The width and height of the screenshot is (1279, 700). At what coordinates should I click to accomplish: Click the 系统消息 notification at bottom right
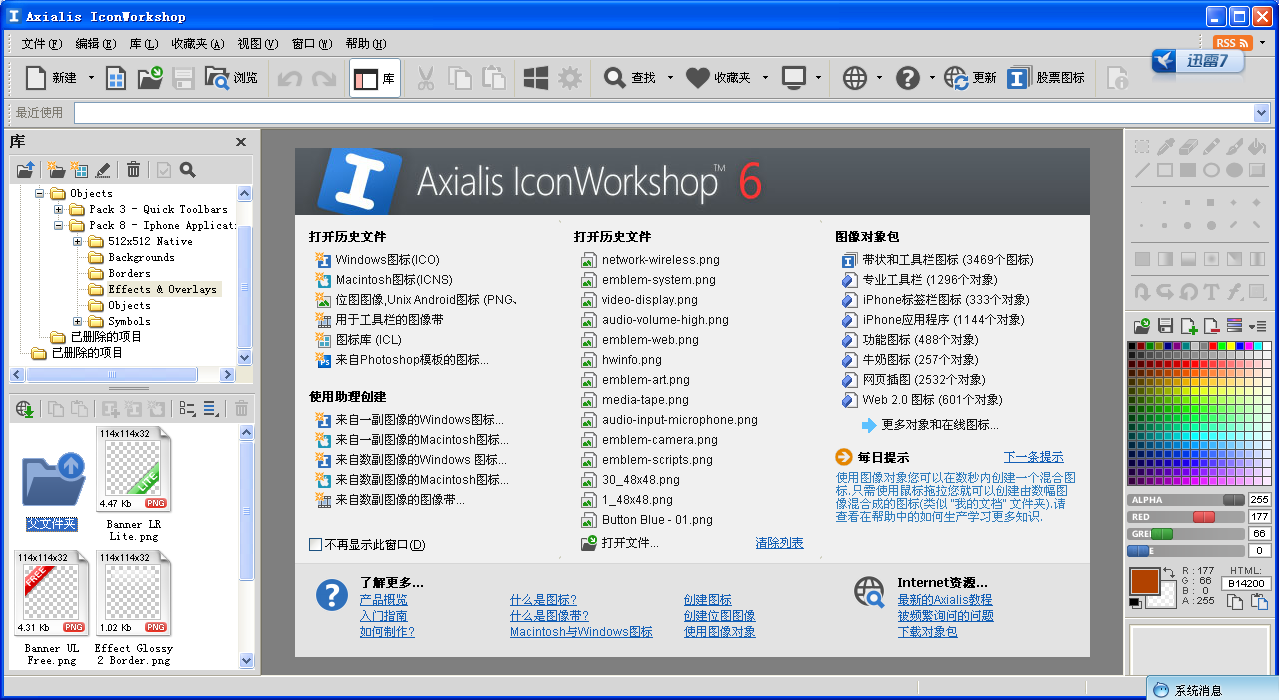point(1213,690)
